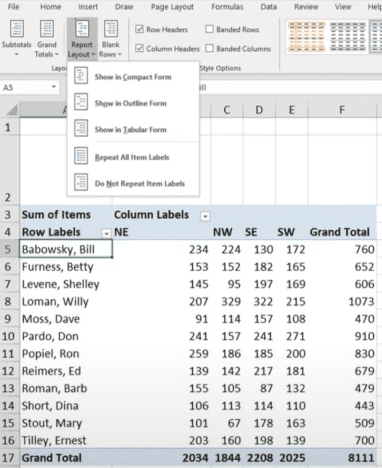Switch to the Page Layout tab
This screenshot has height=468, width=382.
click(x=172, y=7)
